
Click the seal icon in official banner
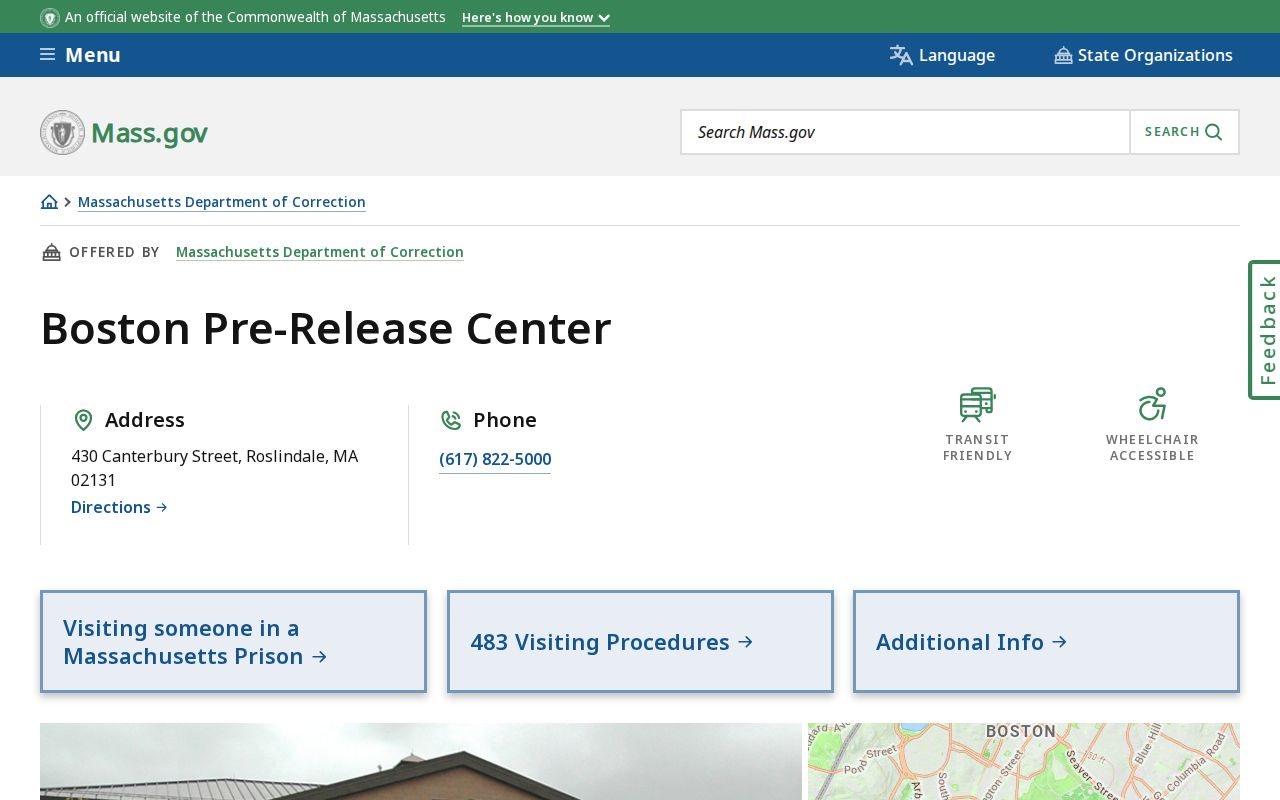pos(50,18)
